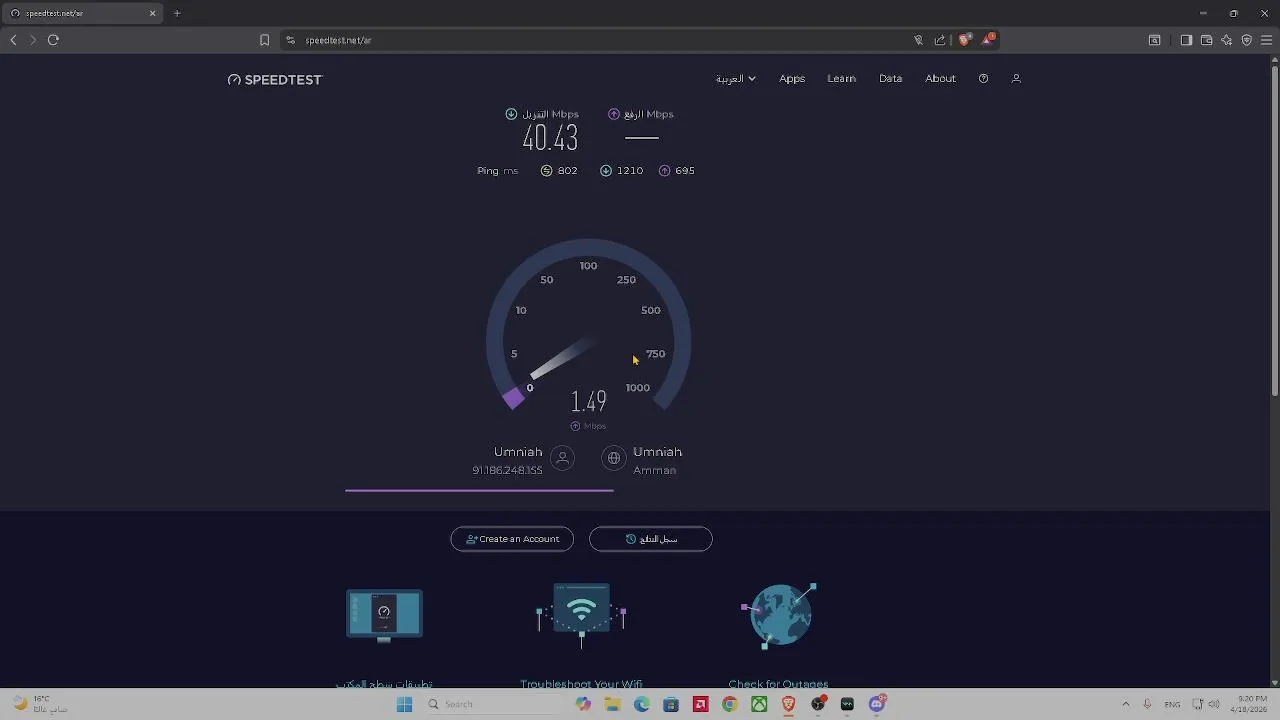Open the Learn menu item
The width and height of the screenshot is (1280, 720).
coord(841,78)
